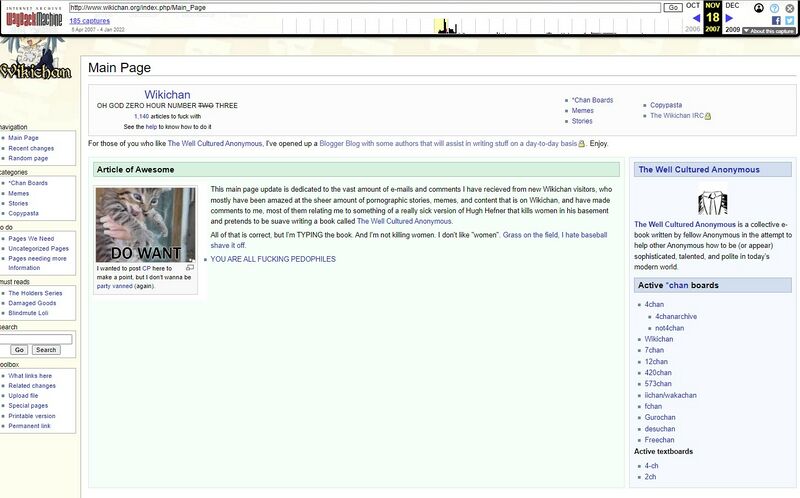The image size is (800, 498).
Task: Open Random page in navigation sidebar
Action: click(28, 158)
